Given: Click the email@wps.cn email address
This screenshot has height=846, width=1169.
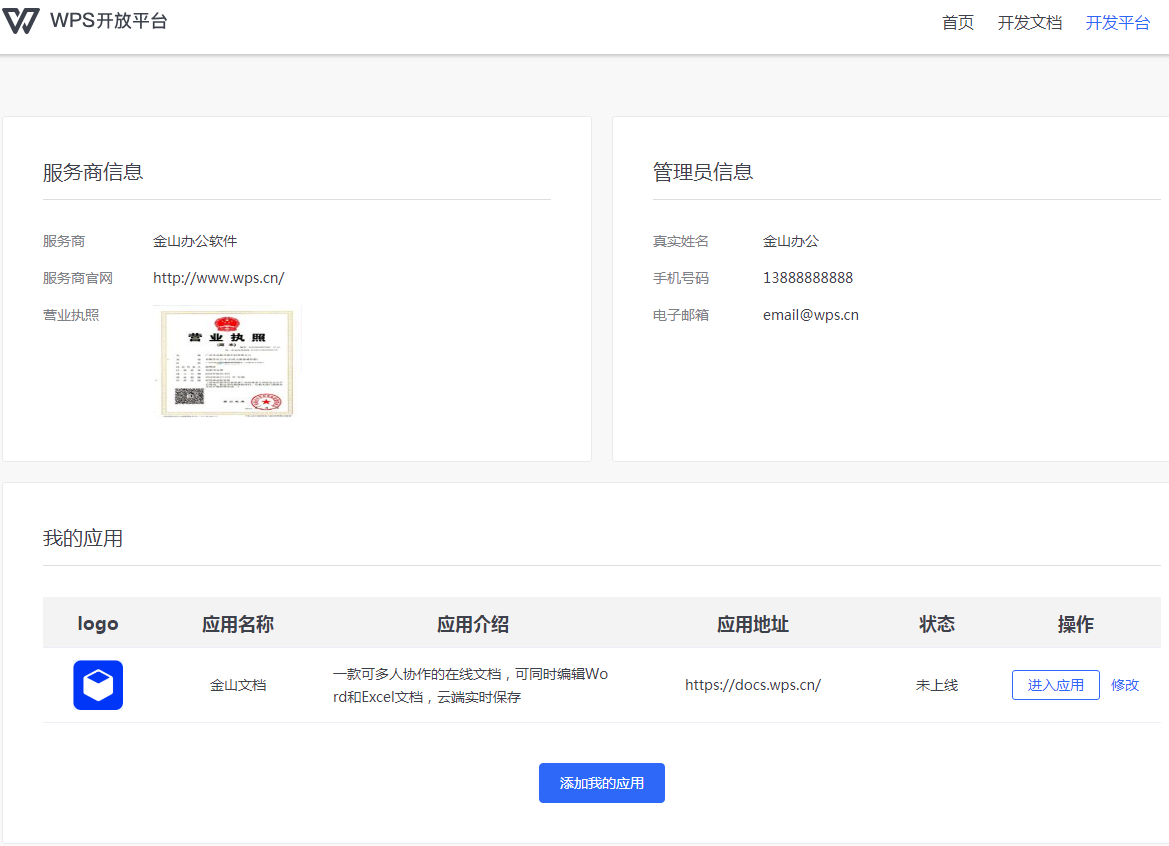Looking at the screenshot, I should pos(810,315).
